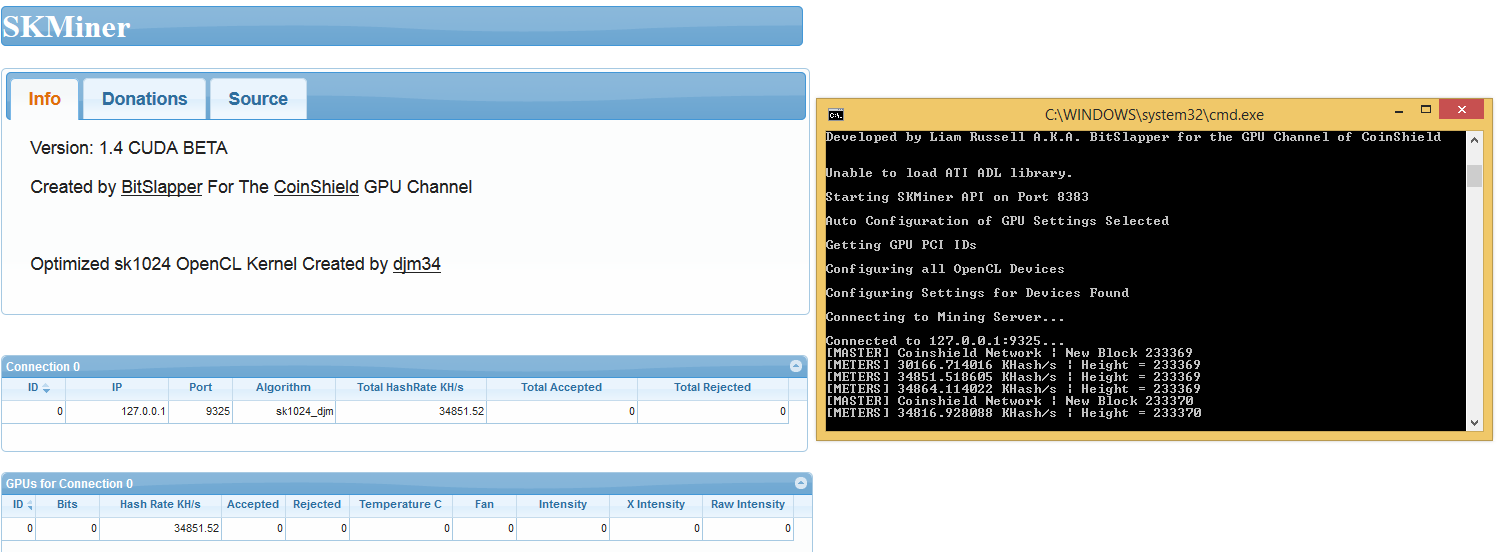The image size is (1507, 552).
Task: Sort GPU table by Hash Rate KH/s
Action: click(161, 505)
